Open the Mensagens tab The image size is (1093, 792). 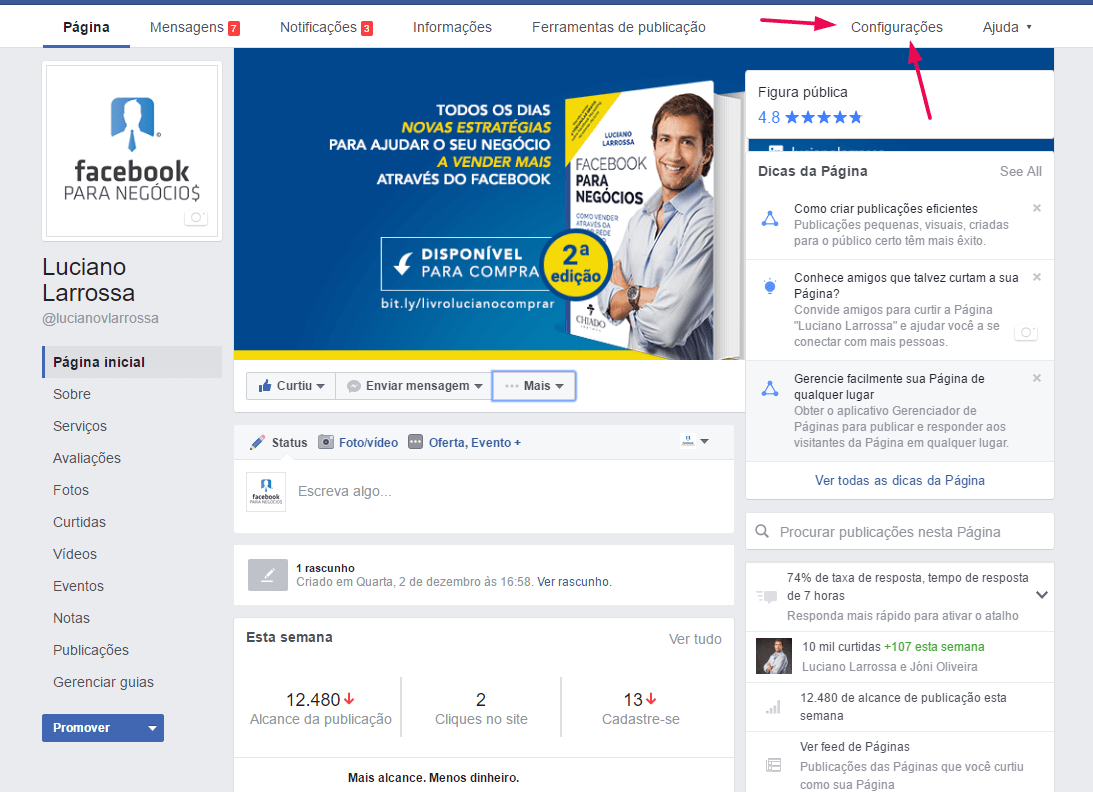tap(187, 27)
